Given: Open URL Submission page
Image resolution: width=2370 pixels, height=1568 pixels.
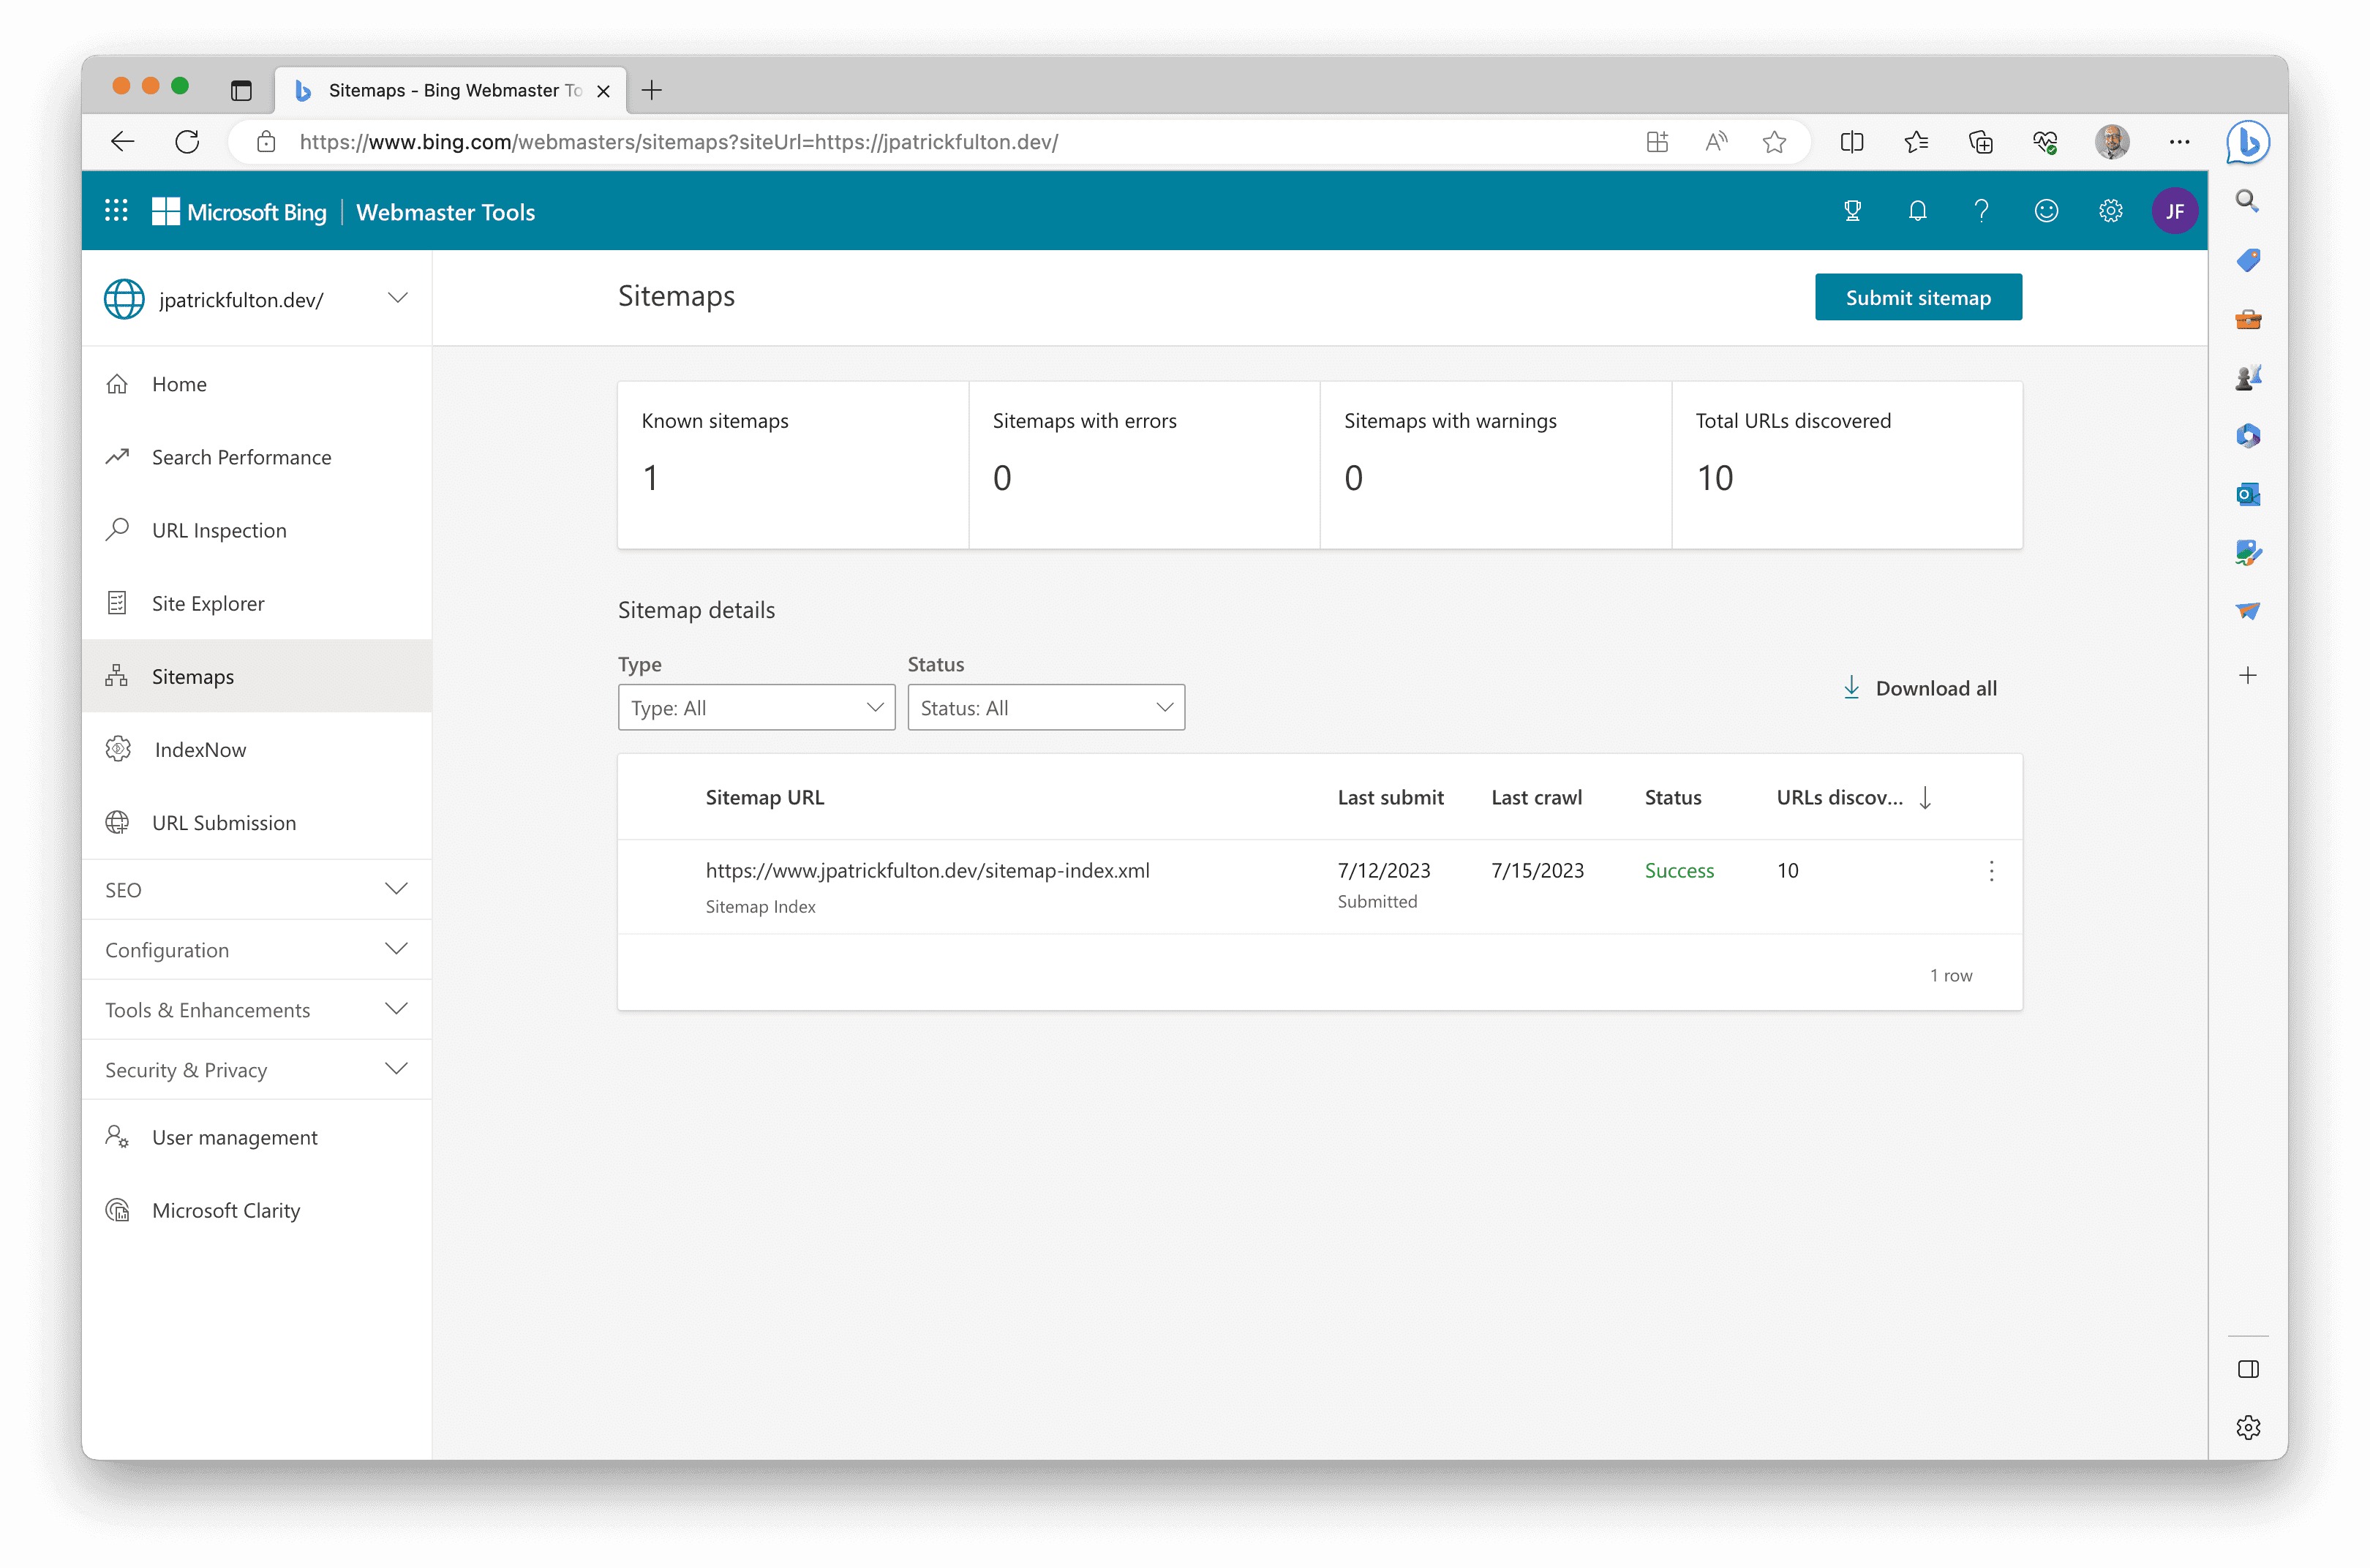Looking at the screenshot, I should tap(257, 822).
